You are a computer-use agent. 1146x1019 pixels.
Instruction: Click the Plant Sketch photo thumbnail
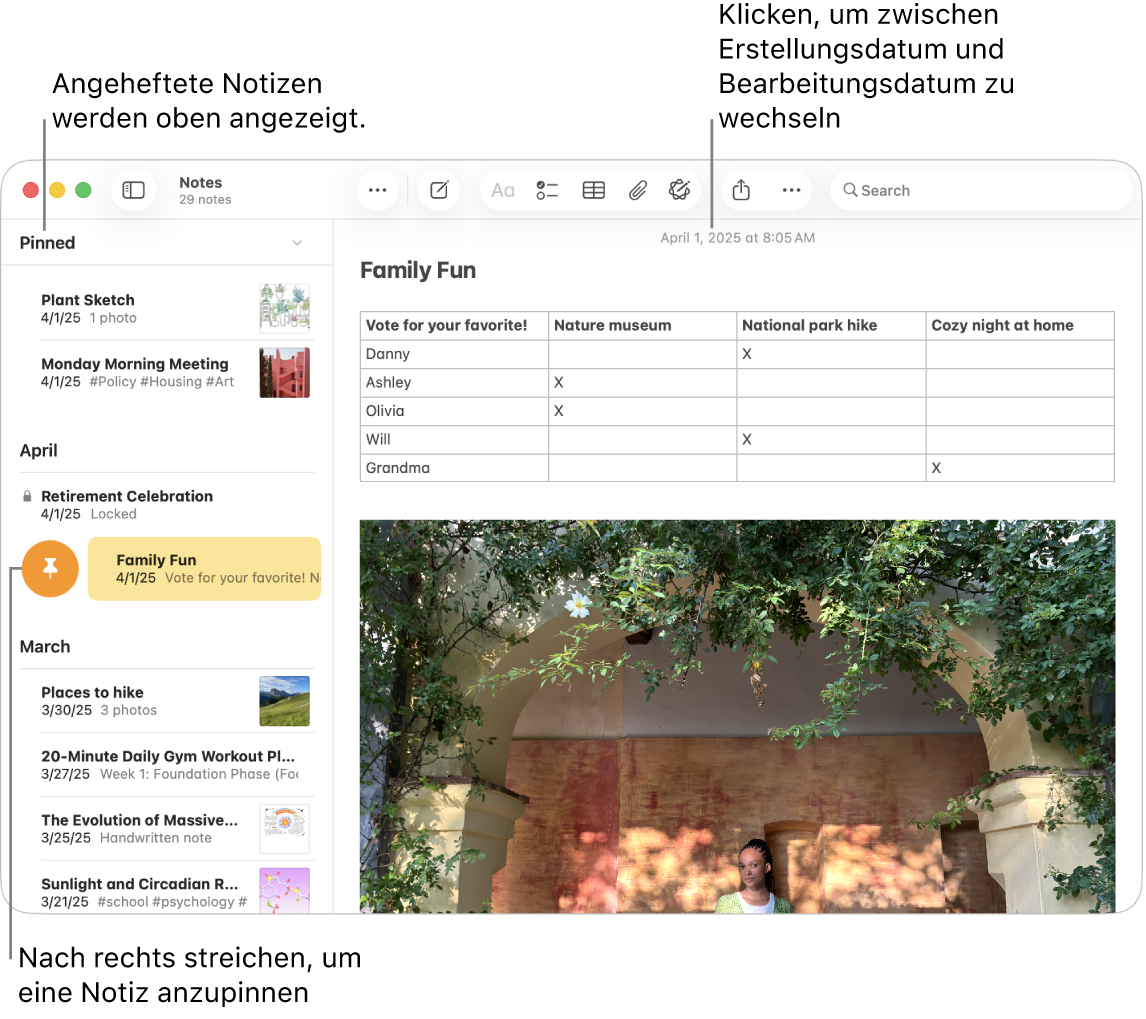point(284,308)
